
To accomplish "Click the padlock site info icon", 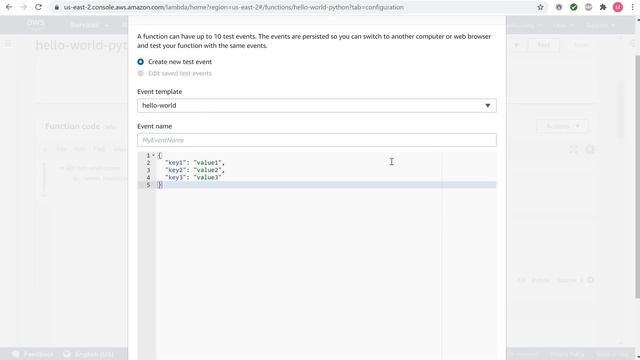I will tap(57, 7).
